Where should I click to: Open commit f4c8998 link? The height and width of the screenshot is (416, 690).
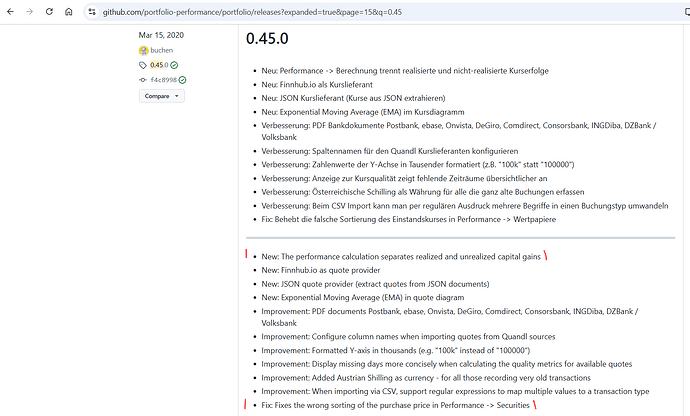164,79
